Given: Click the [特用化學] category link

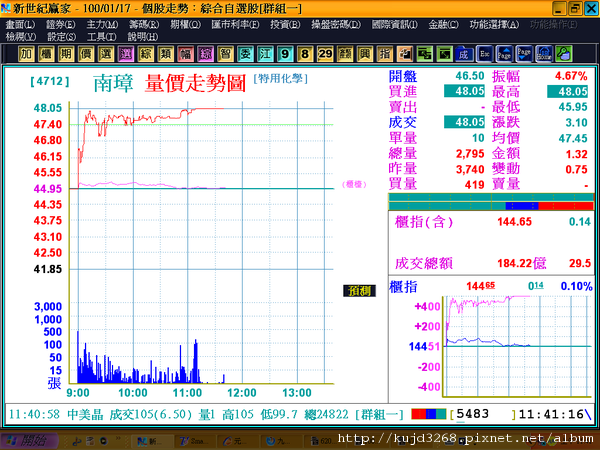Looking at the screenshot, I should click(280, 79).
